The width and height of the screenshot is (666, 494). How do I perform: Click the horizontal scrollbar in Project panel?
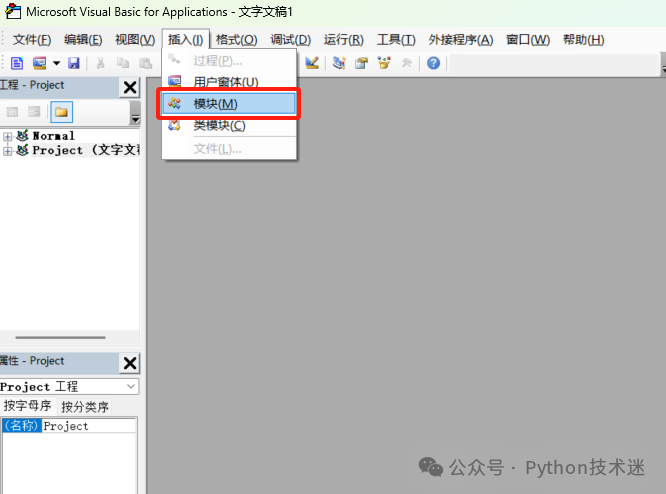pyautogui.click(x=61, y=338)
